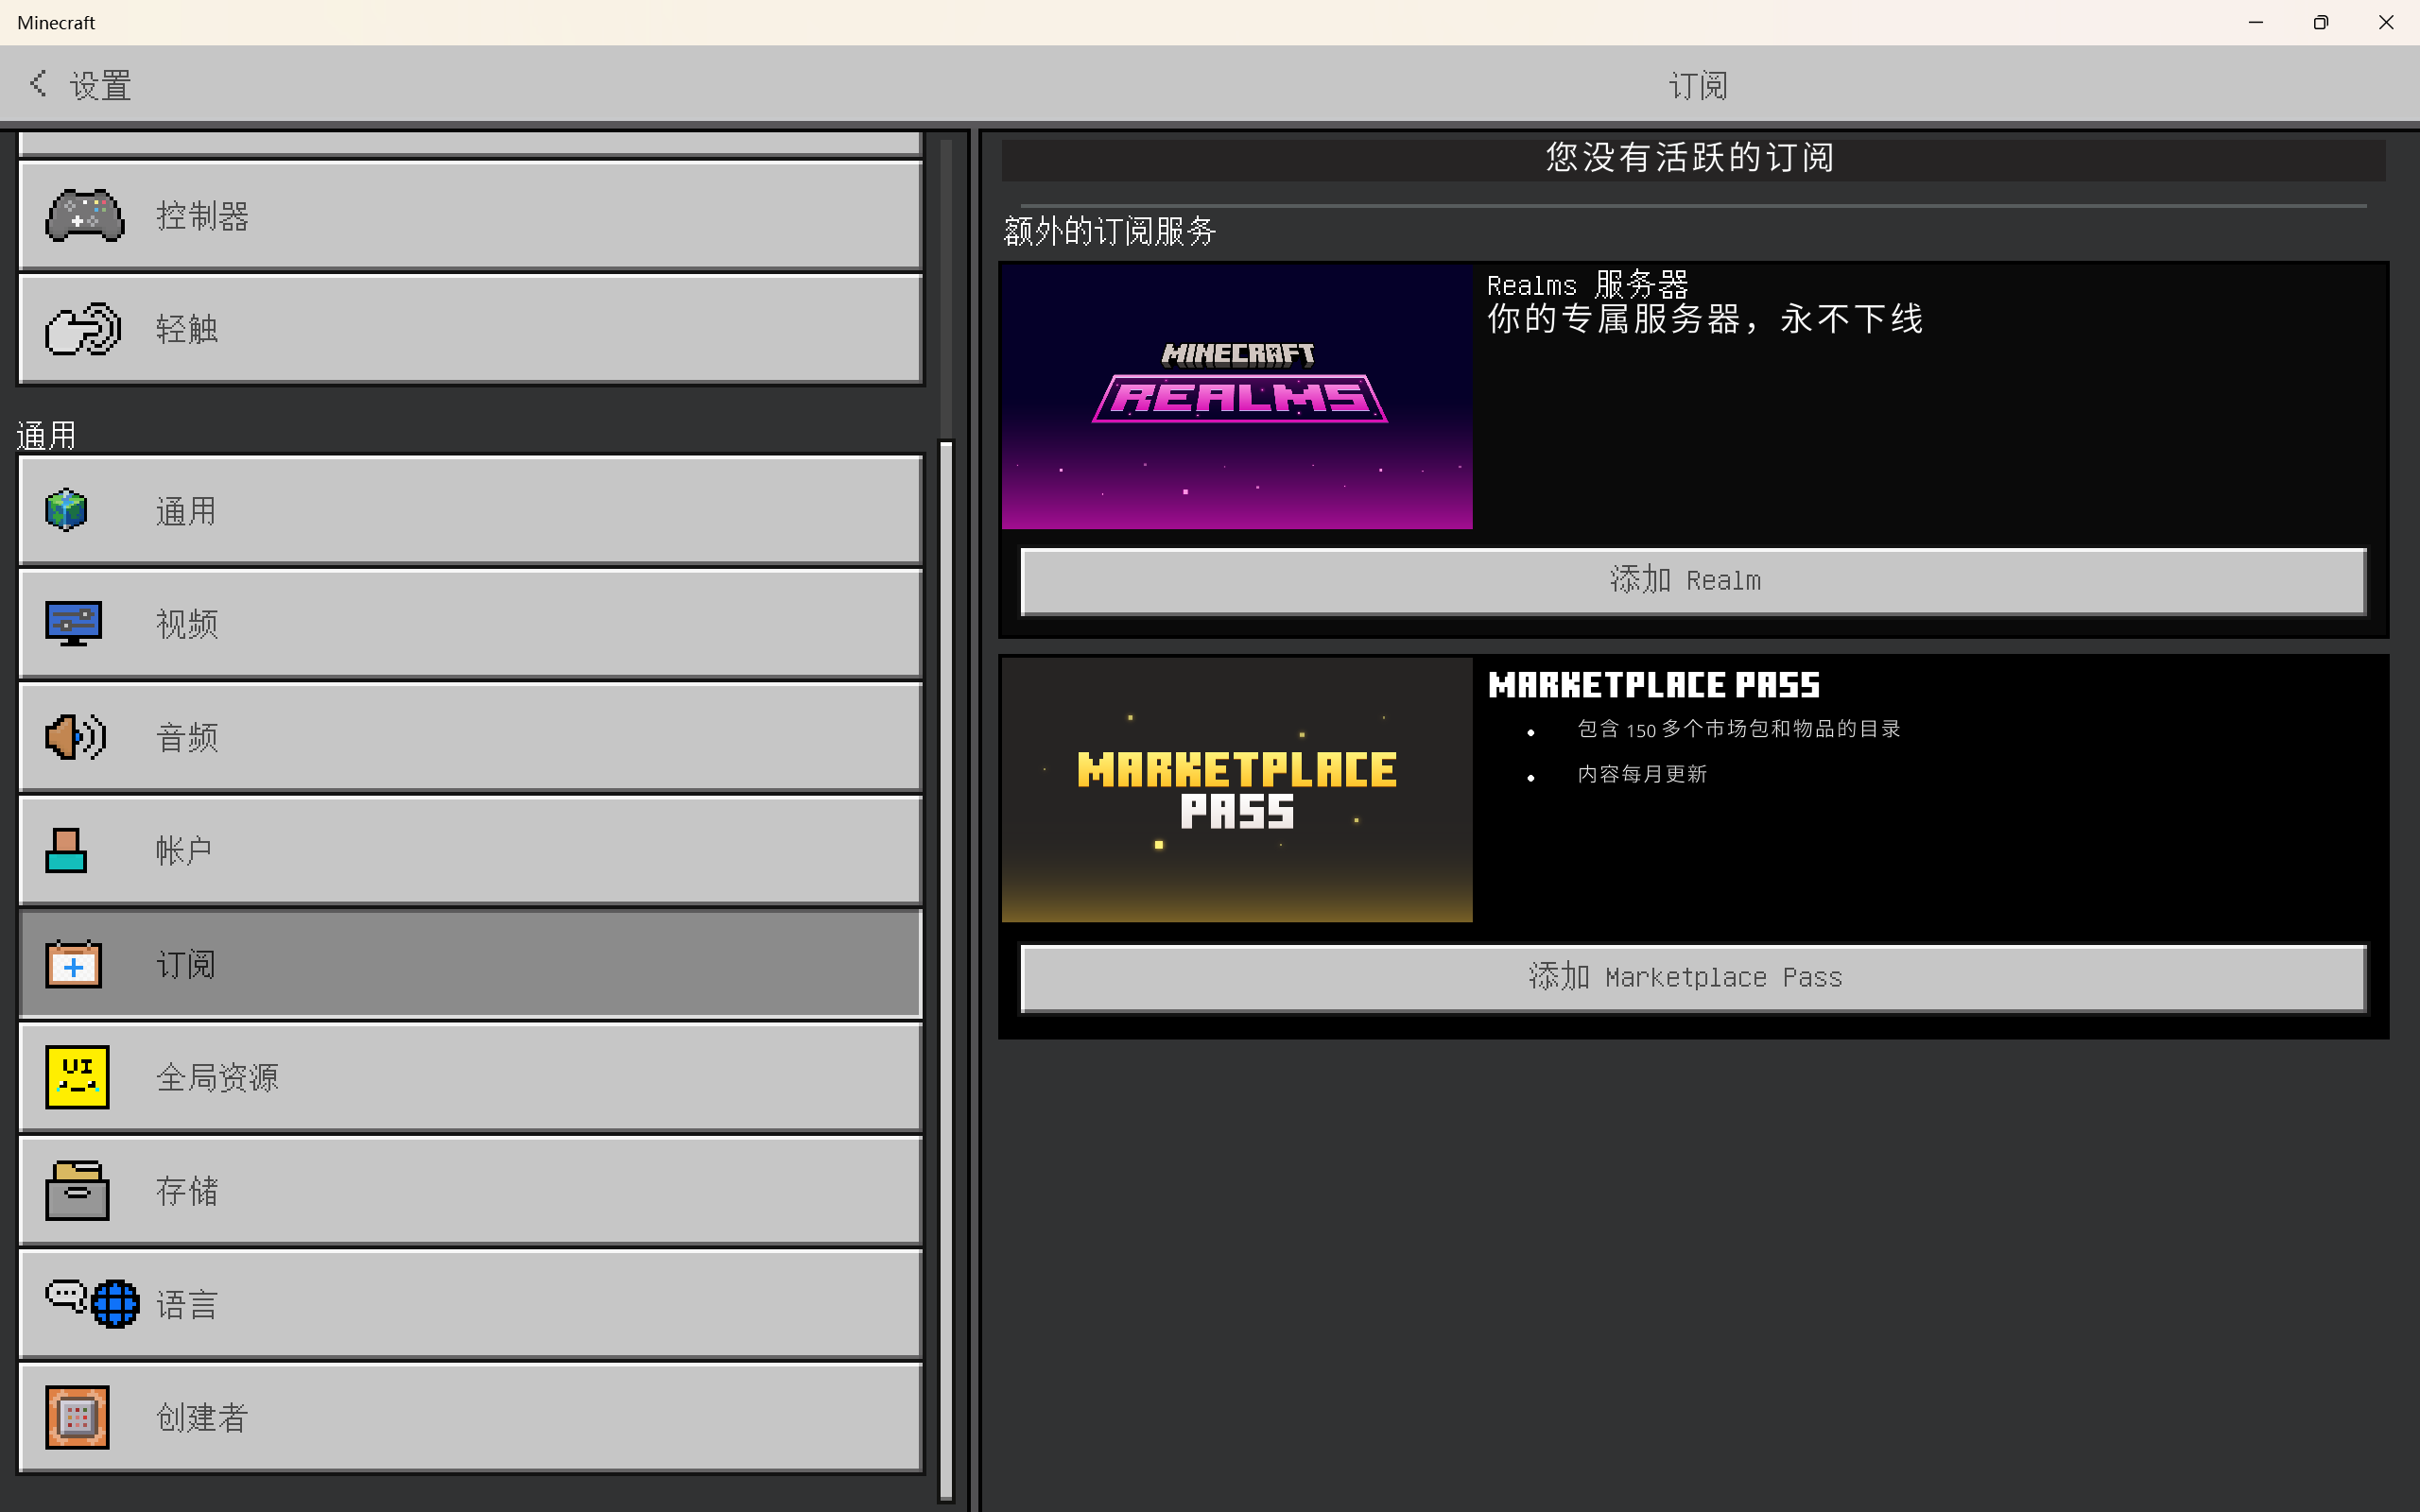Click the text 您没有活跃的订阅

pos(1691,158)
